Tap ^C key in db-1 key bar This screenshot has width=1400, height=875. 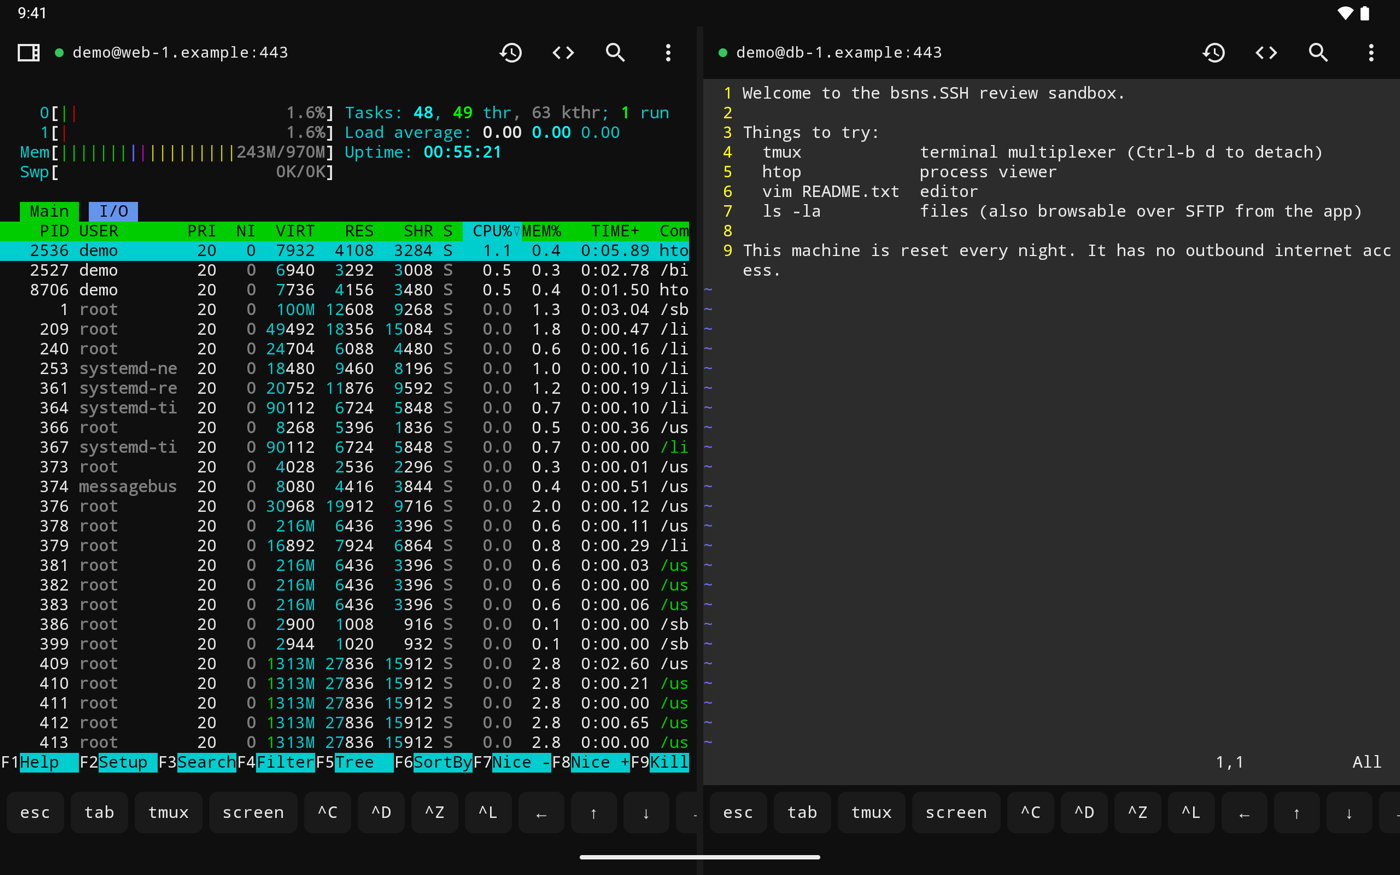click(1031, 812)
